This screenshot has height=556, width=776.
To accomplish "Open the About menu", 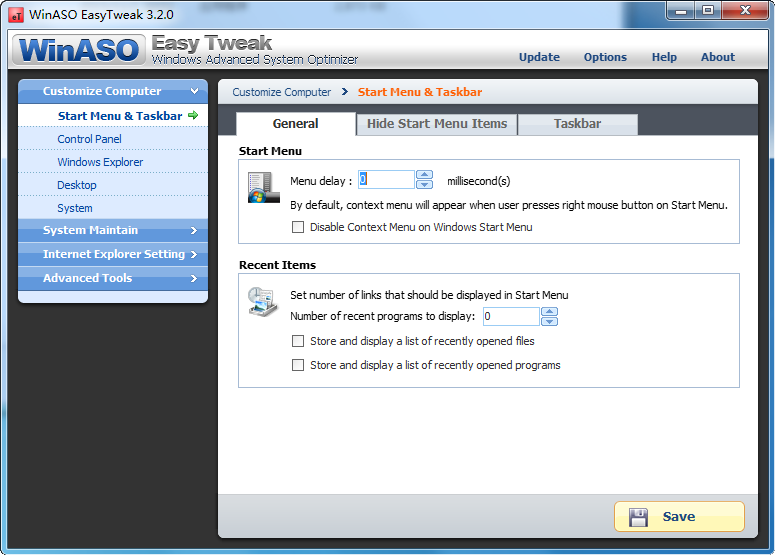I will 718,57.
